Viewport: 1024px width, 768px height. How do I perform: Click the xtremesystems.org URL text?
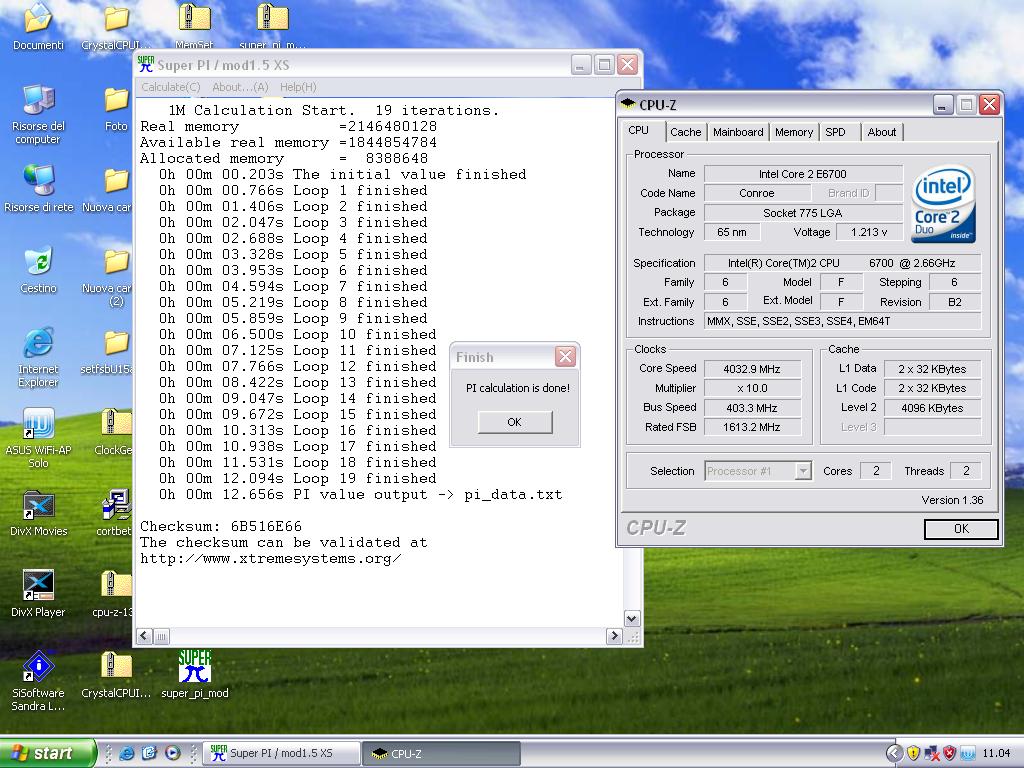tap(270, 559)
